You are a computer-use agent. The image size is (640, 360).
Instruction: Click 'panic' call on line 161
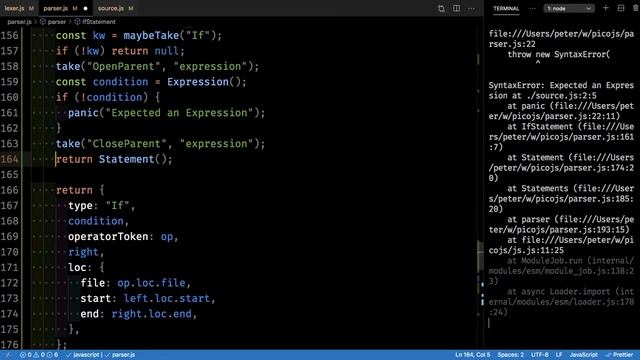[x=83, y=113]
